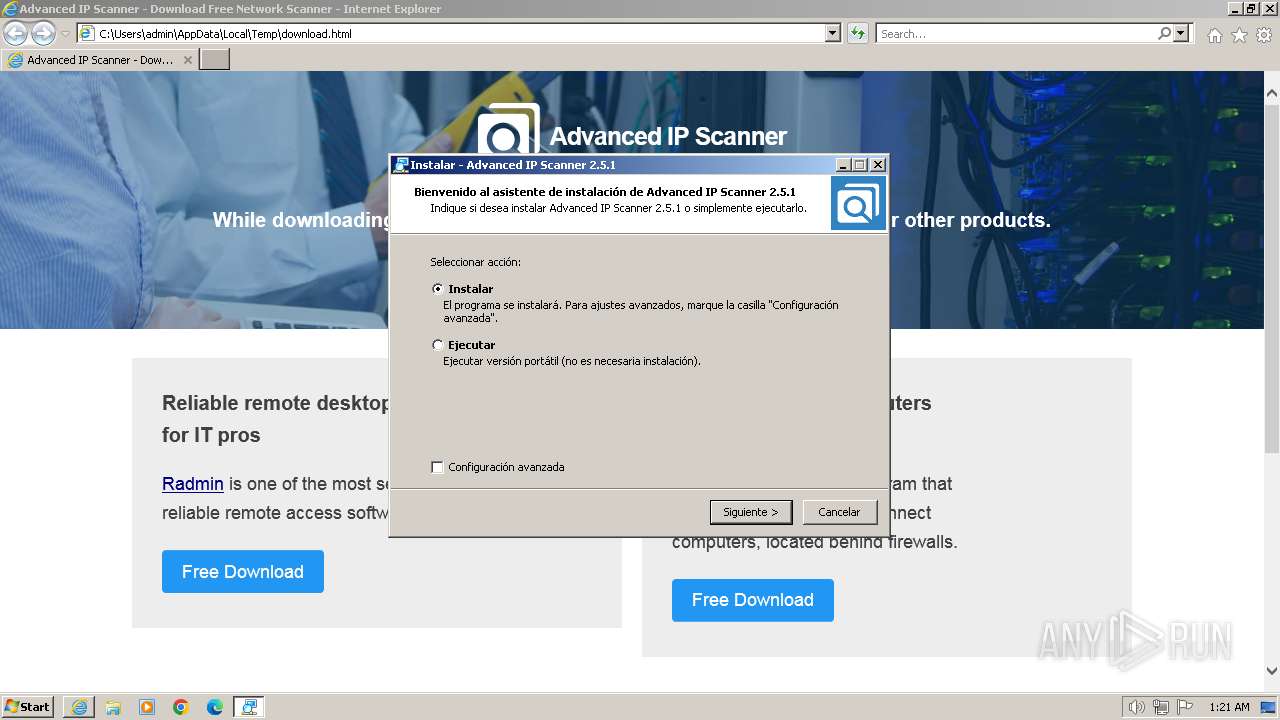This screenshot has width=1280, height=720.
Task: Refresh the page with green arrows icon
Action: [x=858, y=33]
